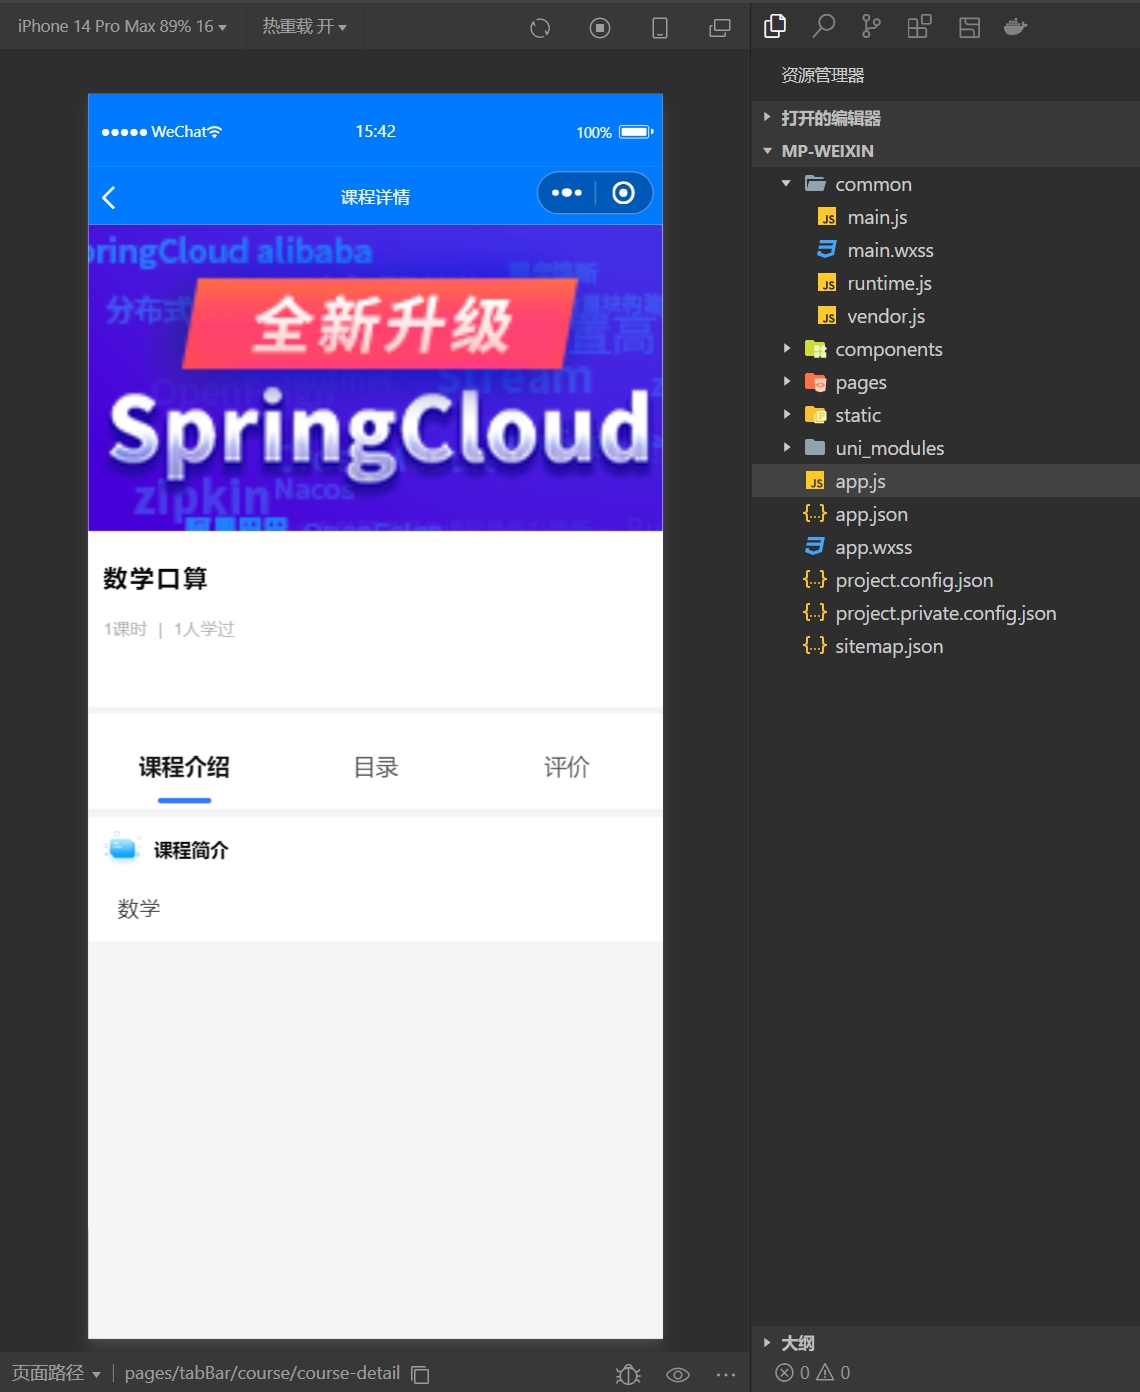Click the warning count icon
This screenshot has height=1392, width=1140.
[x=825, y=1372]
